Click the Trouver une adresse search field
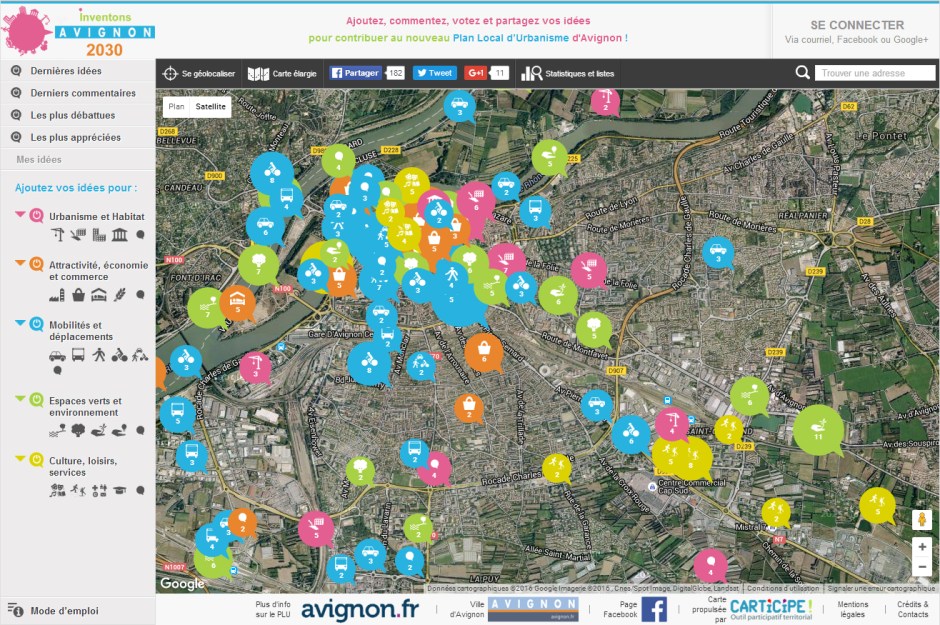Screen dimensions: 940x625 pyautogui.click(x=874, y=73)
